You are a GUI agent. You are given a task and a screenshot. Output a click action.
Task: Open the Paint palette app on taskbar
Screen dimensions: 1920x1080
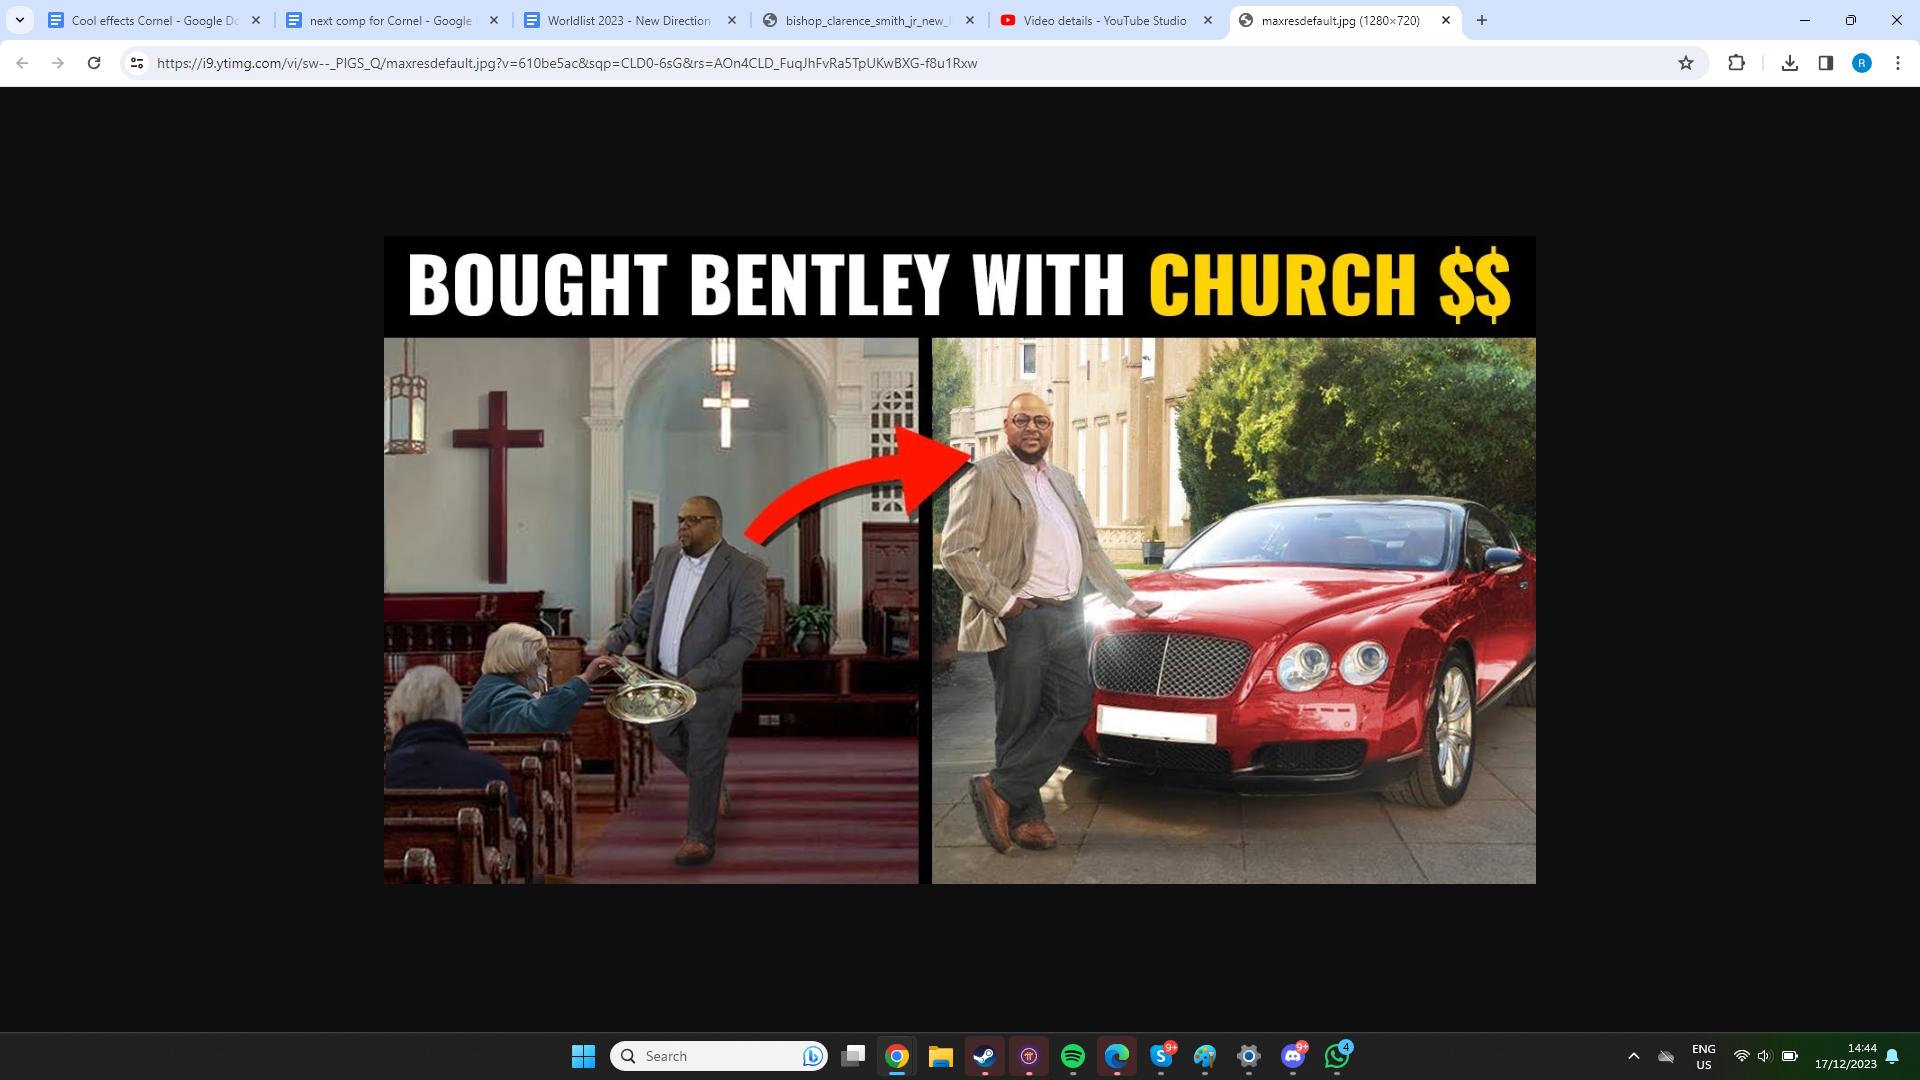pos(1205,1056)
